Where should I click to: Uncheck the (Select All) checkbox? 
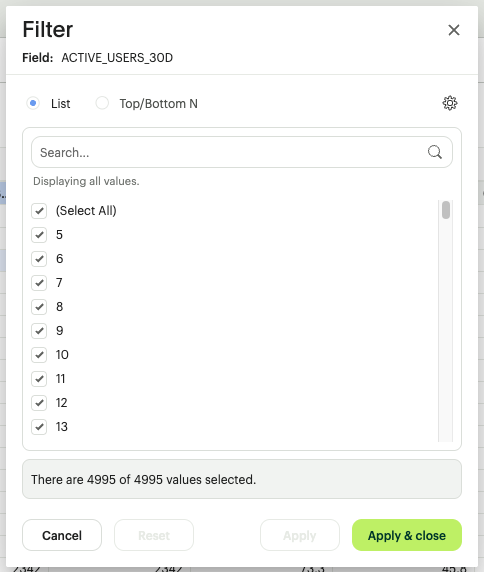[x=39, y=211]
